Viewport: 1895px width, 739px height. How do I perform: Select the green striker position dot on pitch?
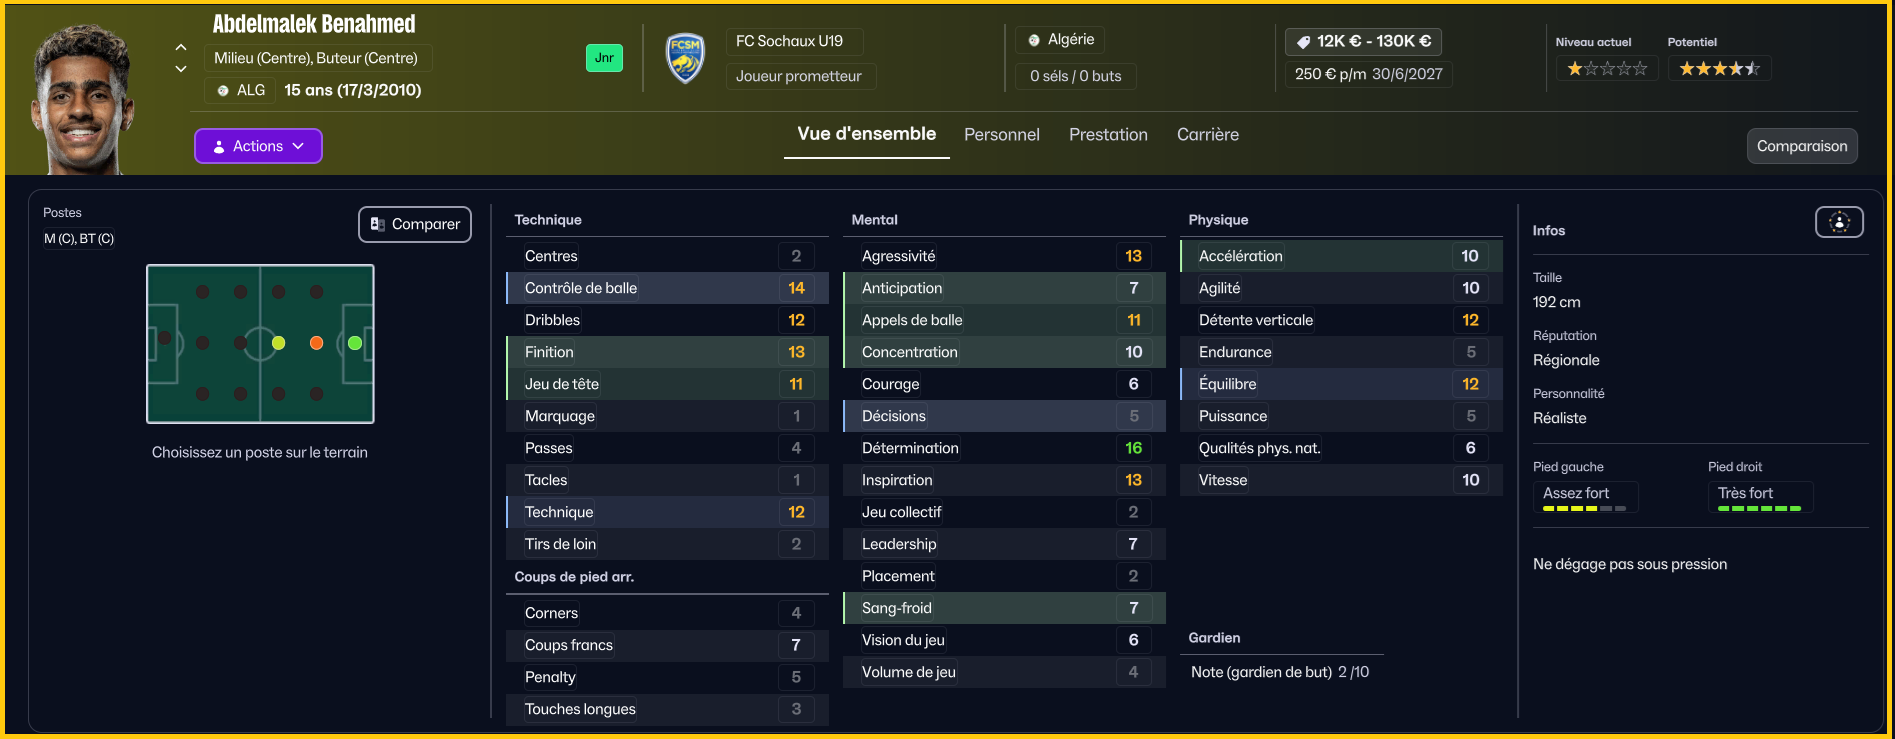tap(355, 343)
